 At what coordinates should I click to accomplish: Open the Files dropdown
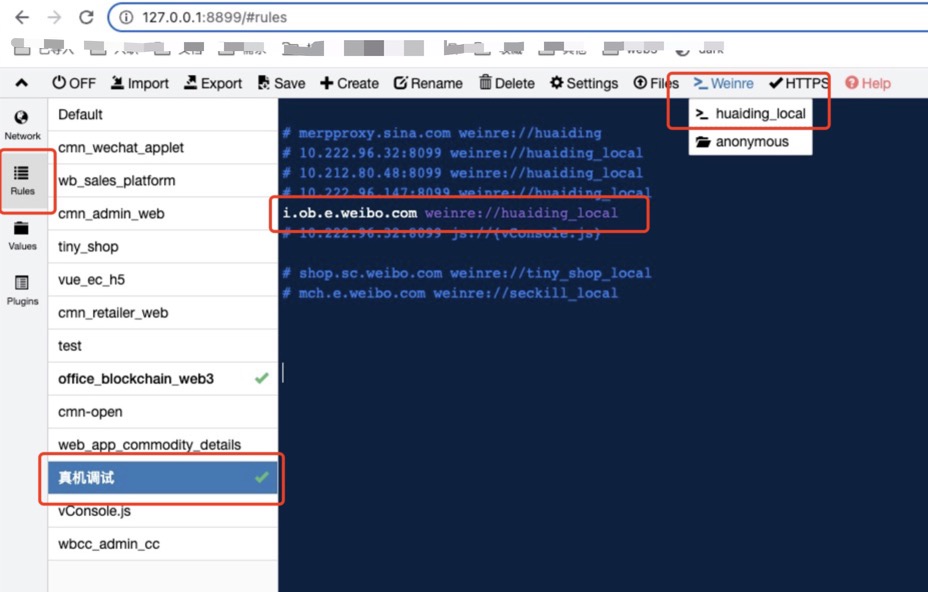[656, 83]
